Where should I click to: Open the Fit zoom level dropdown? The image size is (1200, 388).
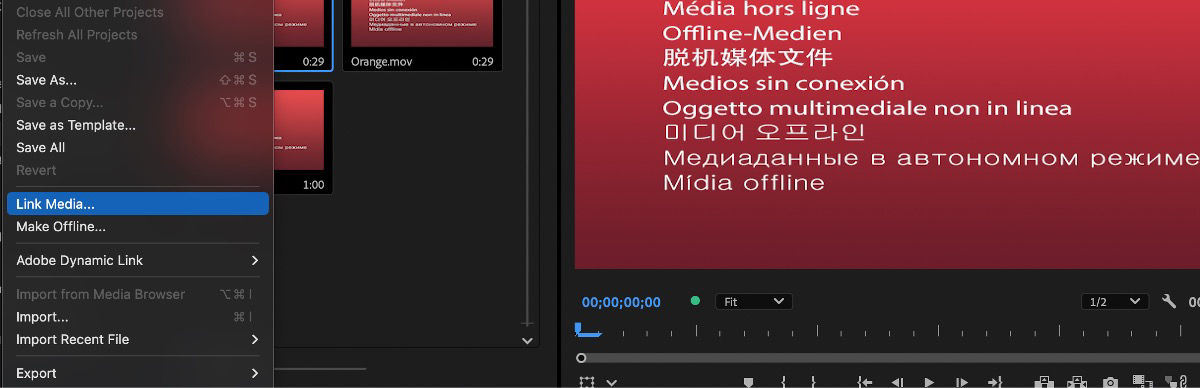pos(754,301)
